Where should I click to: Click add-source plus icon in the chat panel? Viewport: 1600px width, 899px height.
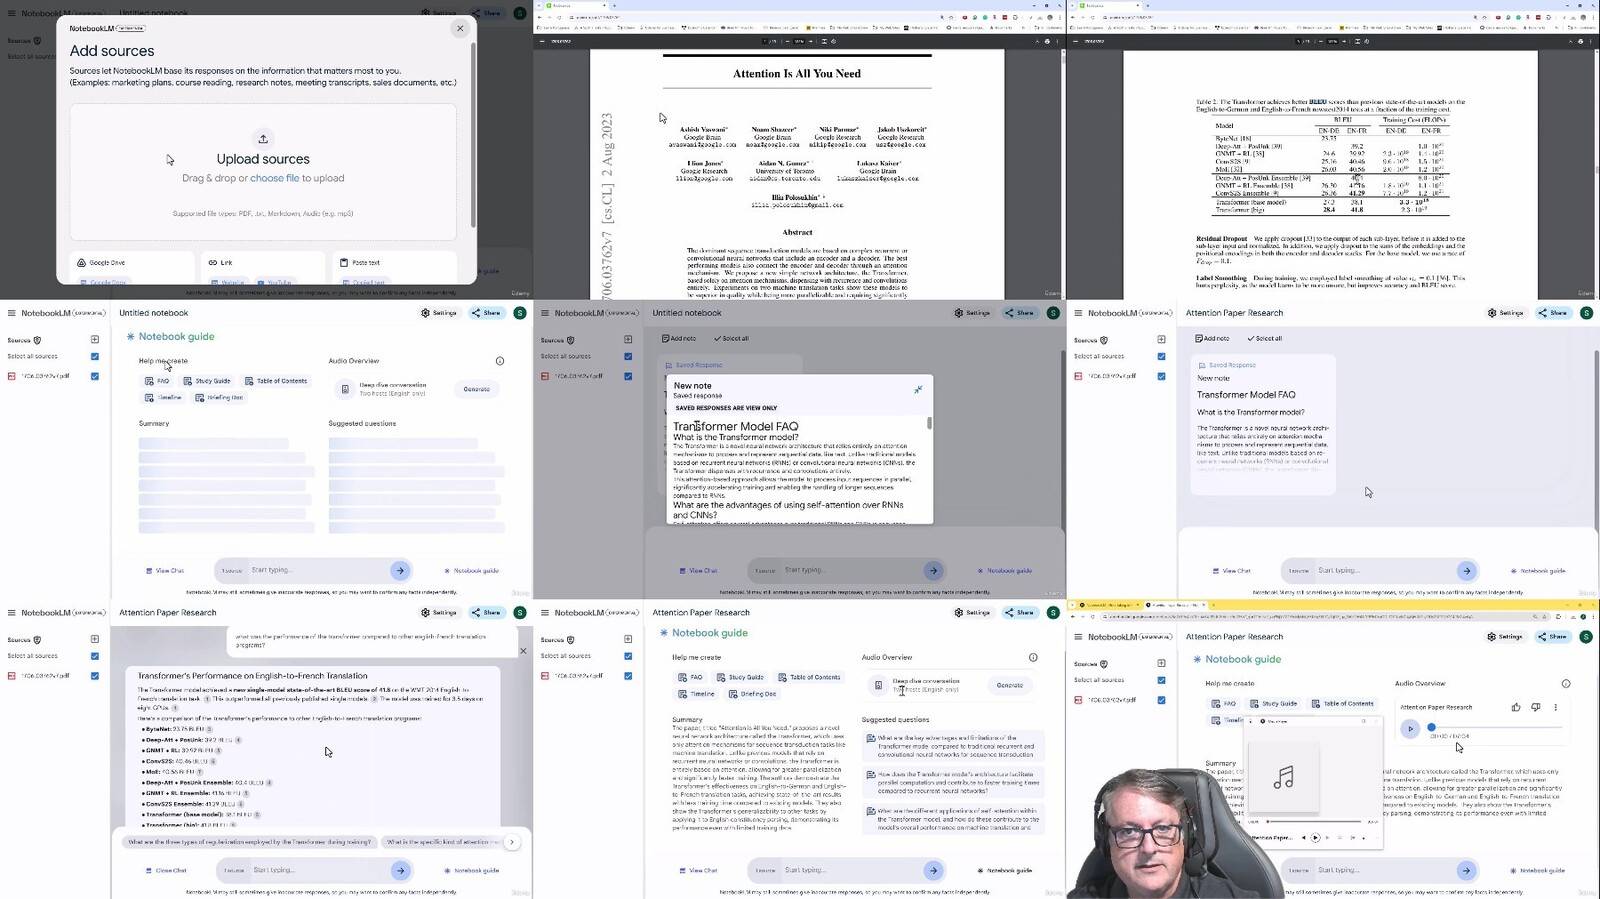tap(95, 639)
